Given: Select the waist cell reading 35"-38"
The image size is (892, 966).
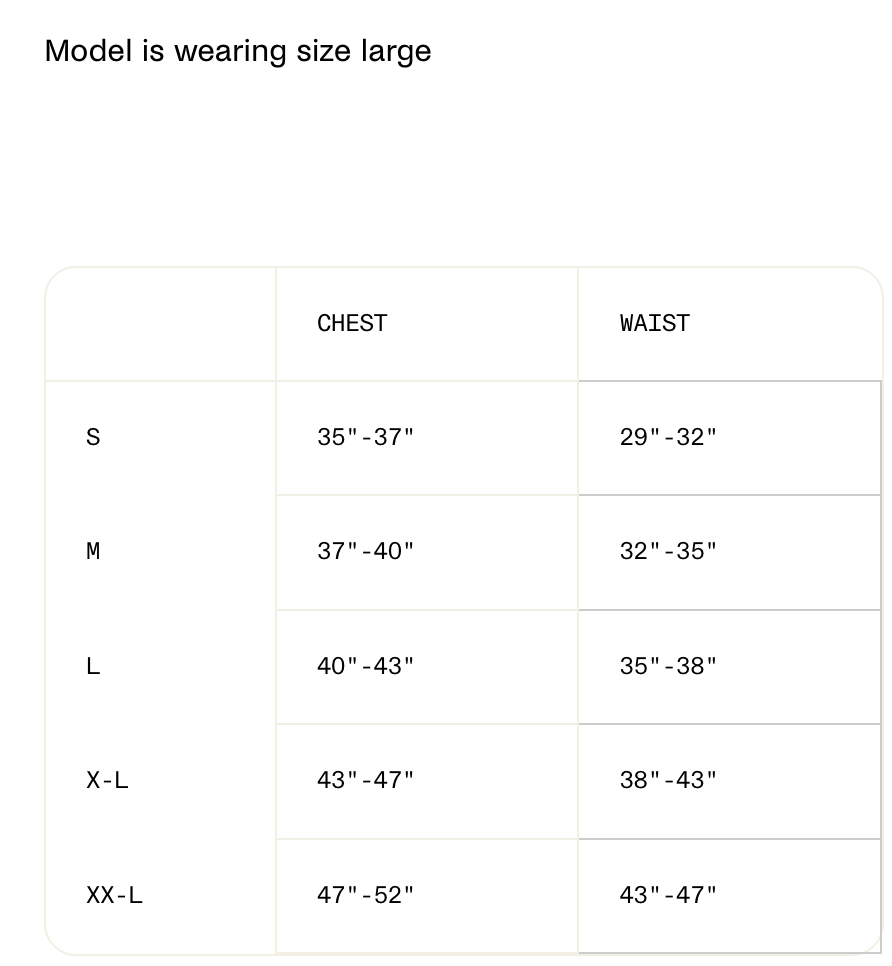Looking at the screenshot, I should pos(730,667).
